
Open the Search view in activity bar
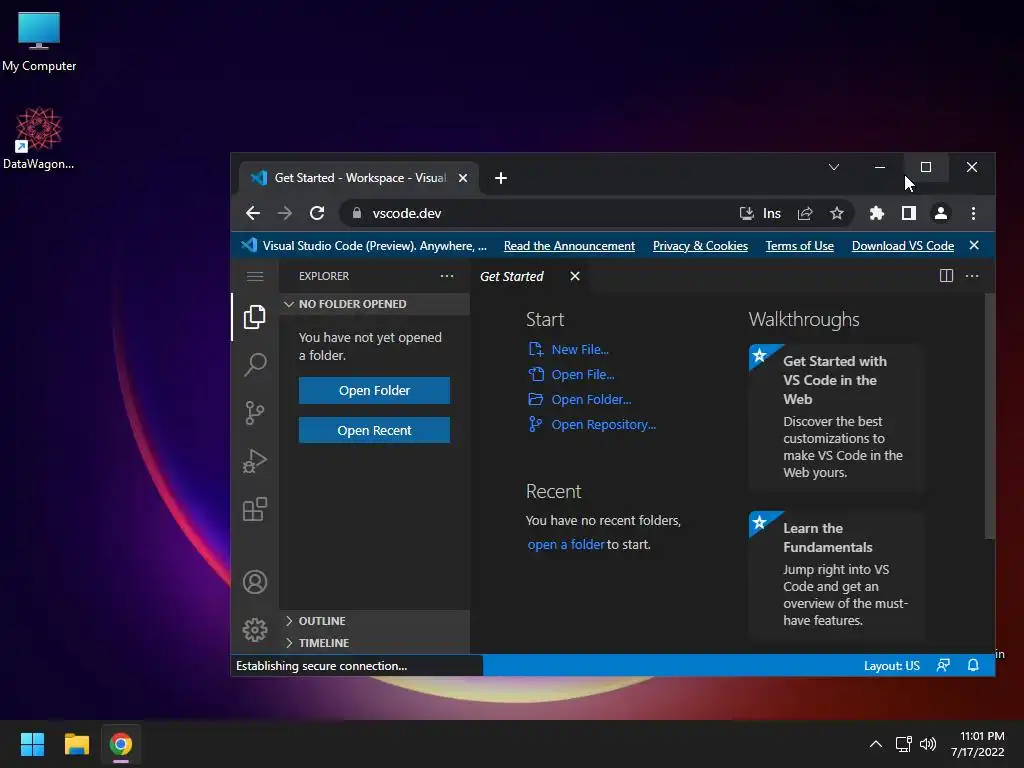(255, 364)
